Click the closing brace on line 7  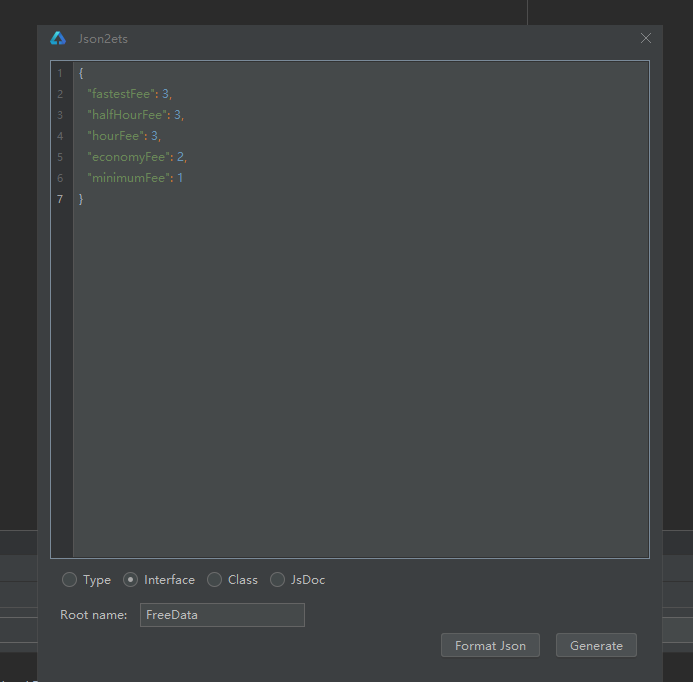[81, 199]
